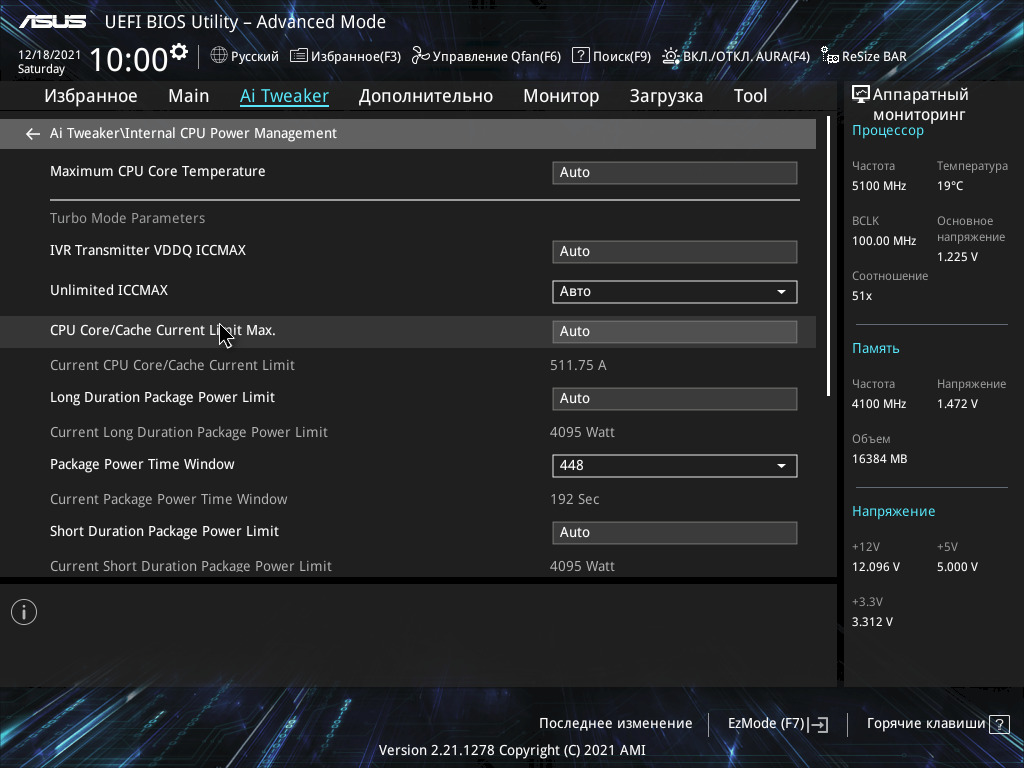The image size is (1024, 768).
Task: Click the 16384 MB memory size value
Action: click(x=880, y=459)
